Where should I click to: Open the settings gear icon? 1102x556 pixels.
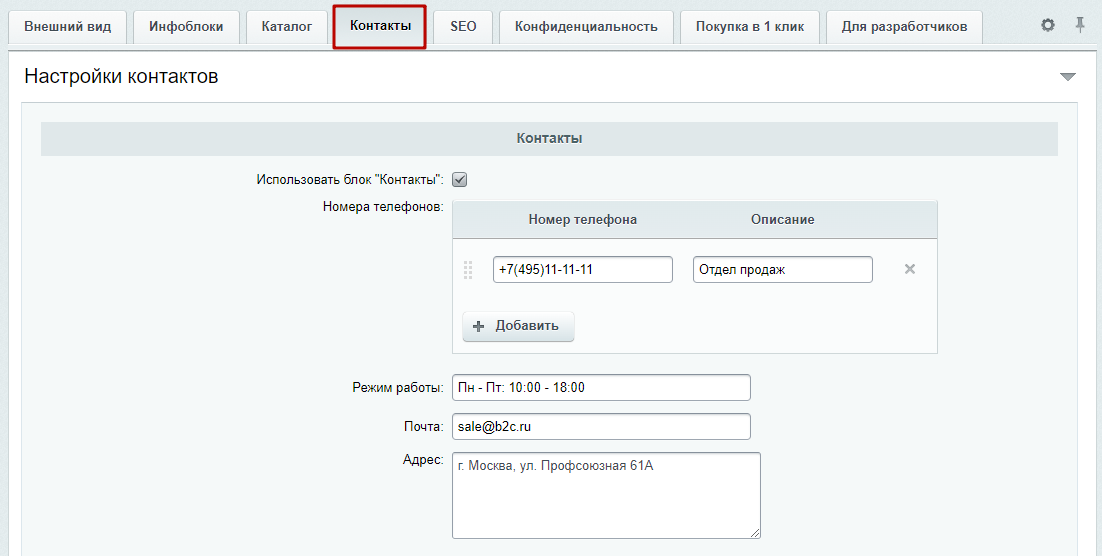(x=1047, y=25)
